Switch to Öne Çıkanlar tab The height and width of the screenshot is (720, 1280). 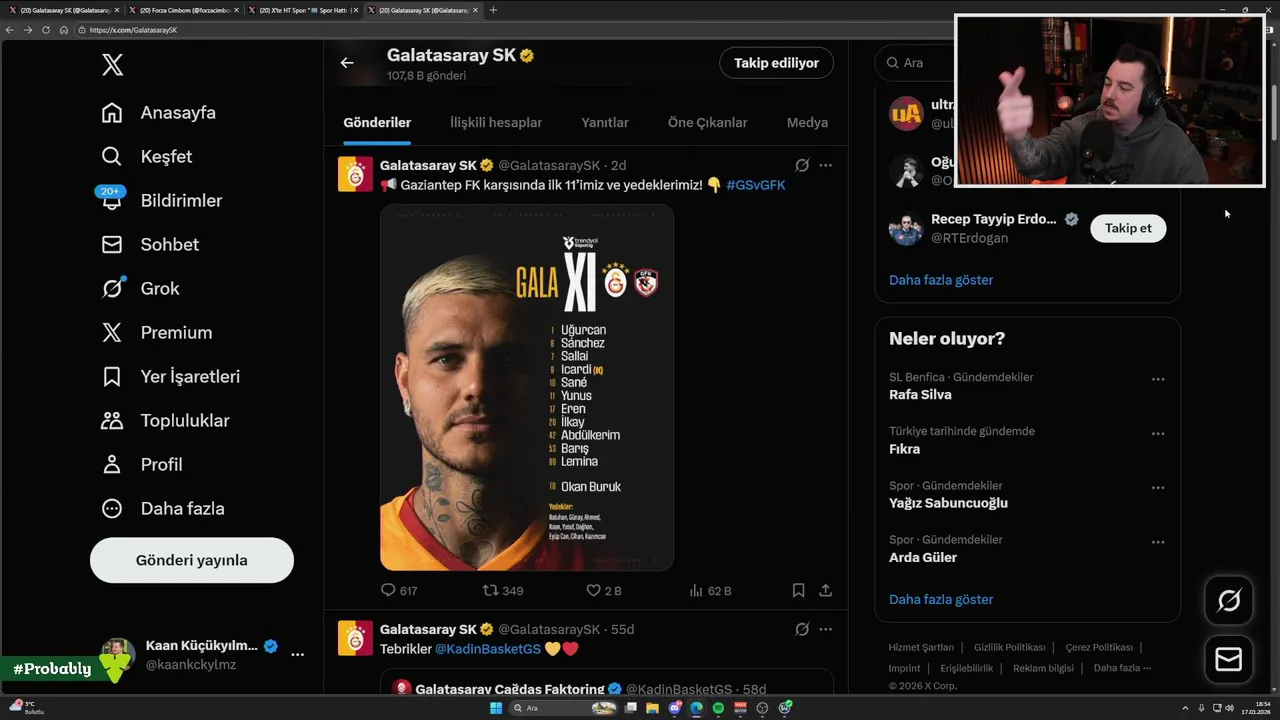click(708, 123)
